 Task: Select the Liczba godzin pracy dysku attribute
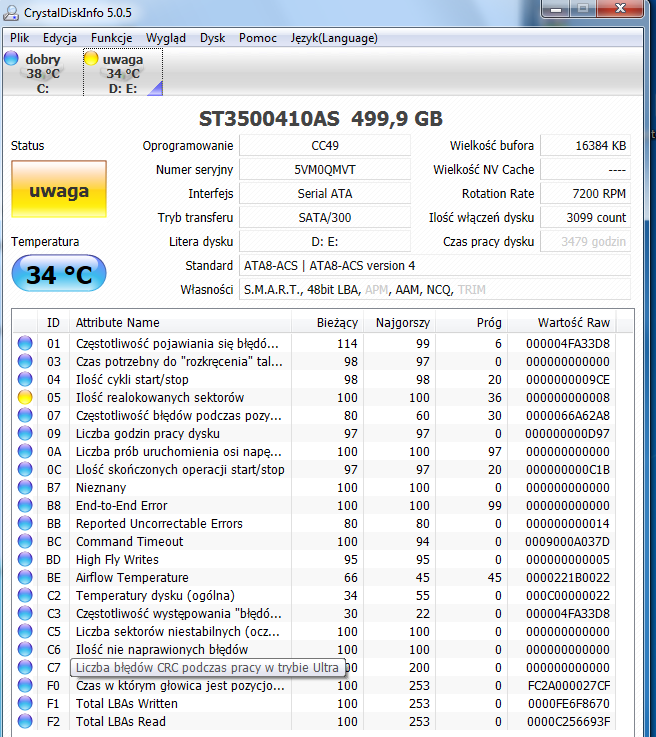pyautogui.click(x=148, y=433)
